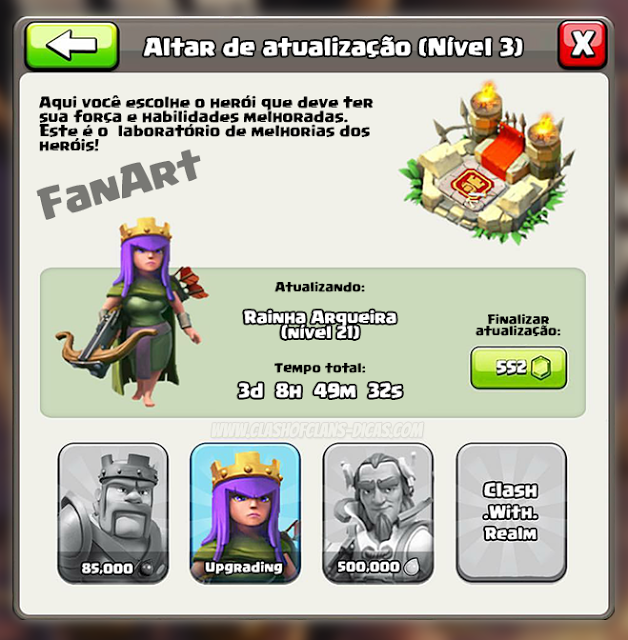
Task: Go back with the green arrow button
Action: [x=72, y=45]
